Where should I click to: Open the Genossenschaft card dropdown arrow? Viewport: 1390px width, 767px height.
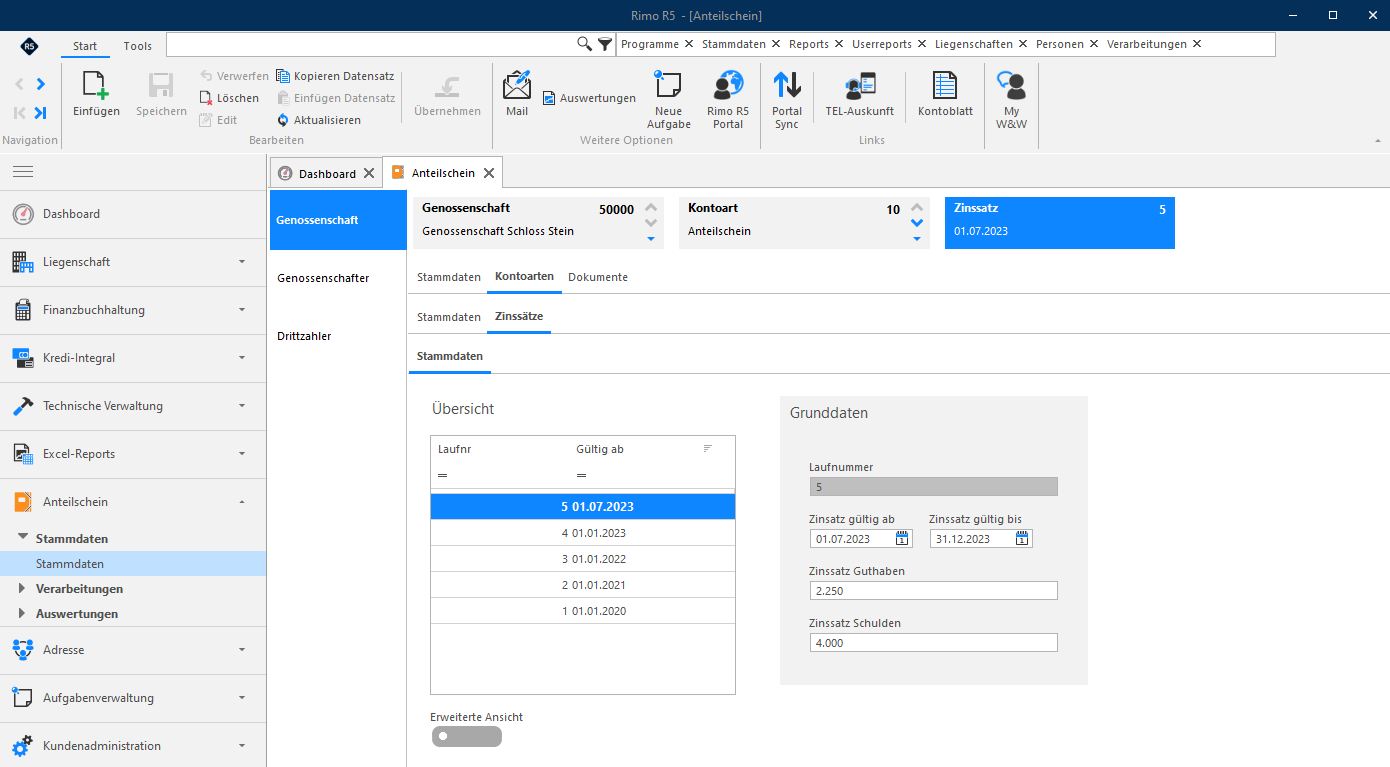coord(651,239)
